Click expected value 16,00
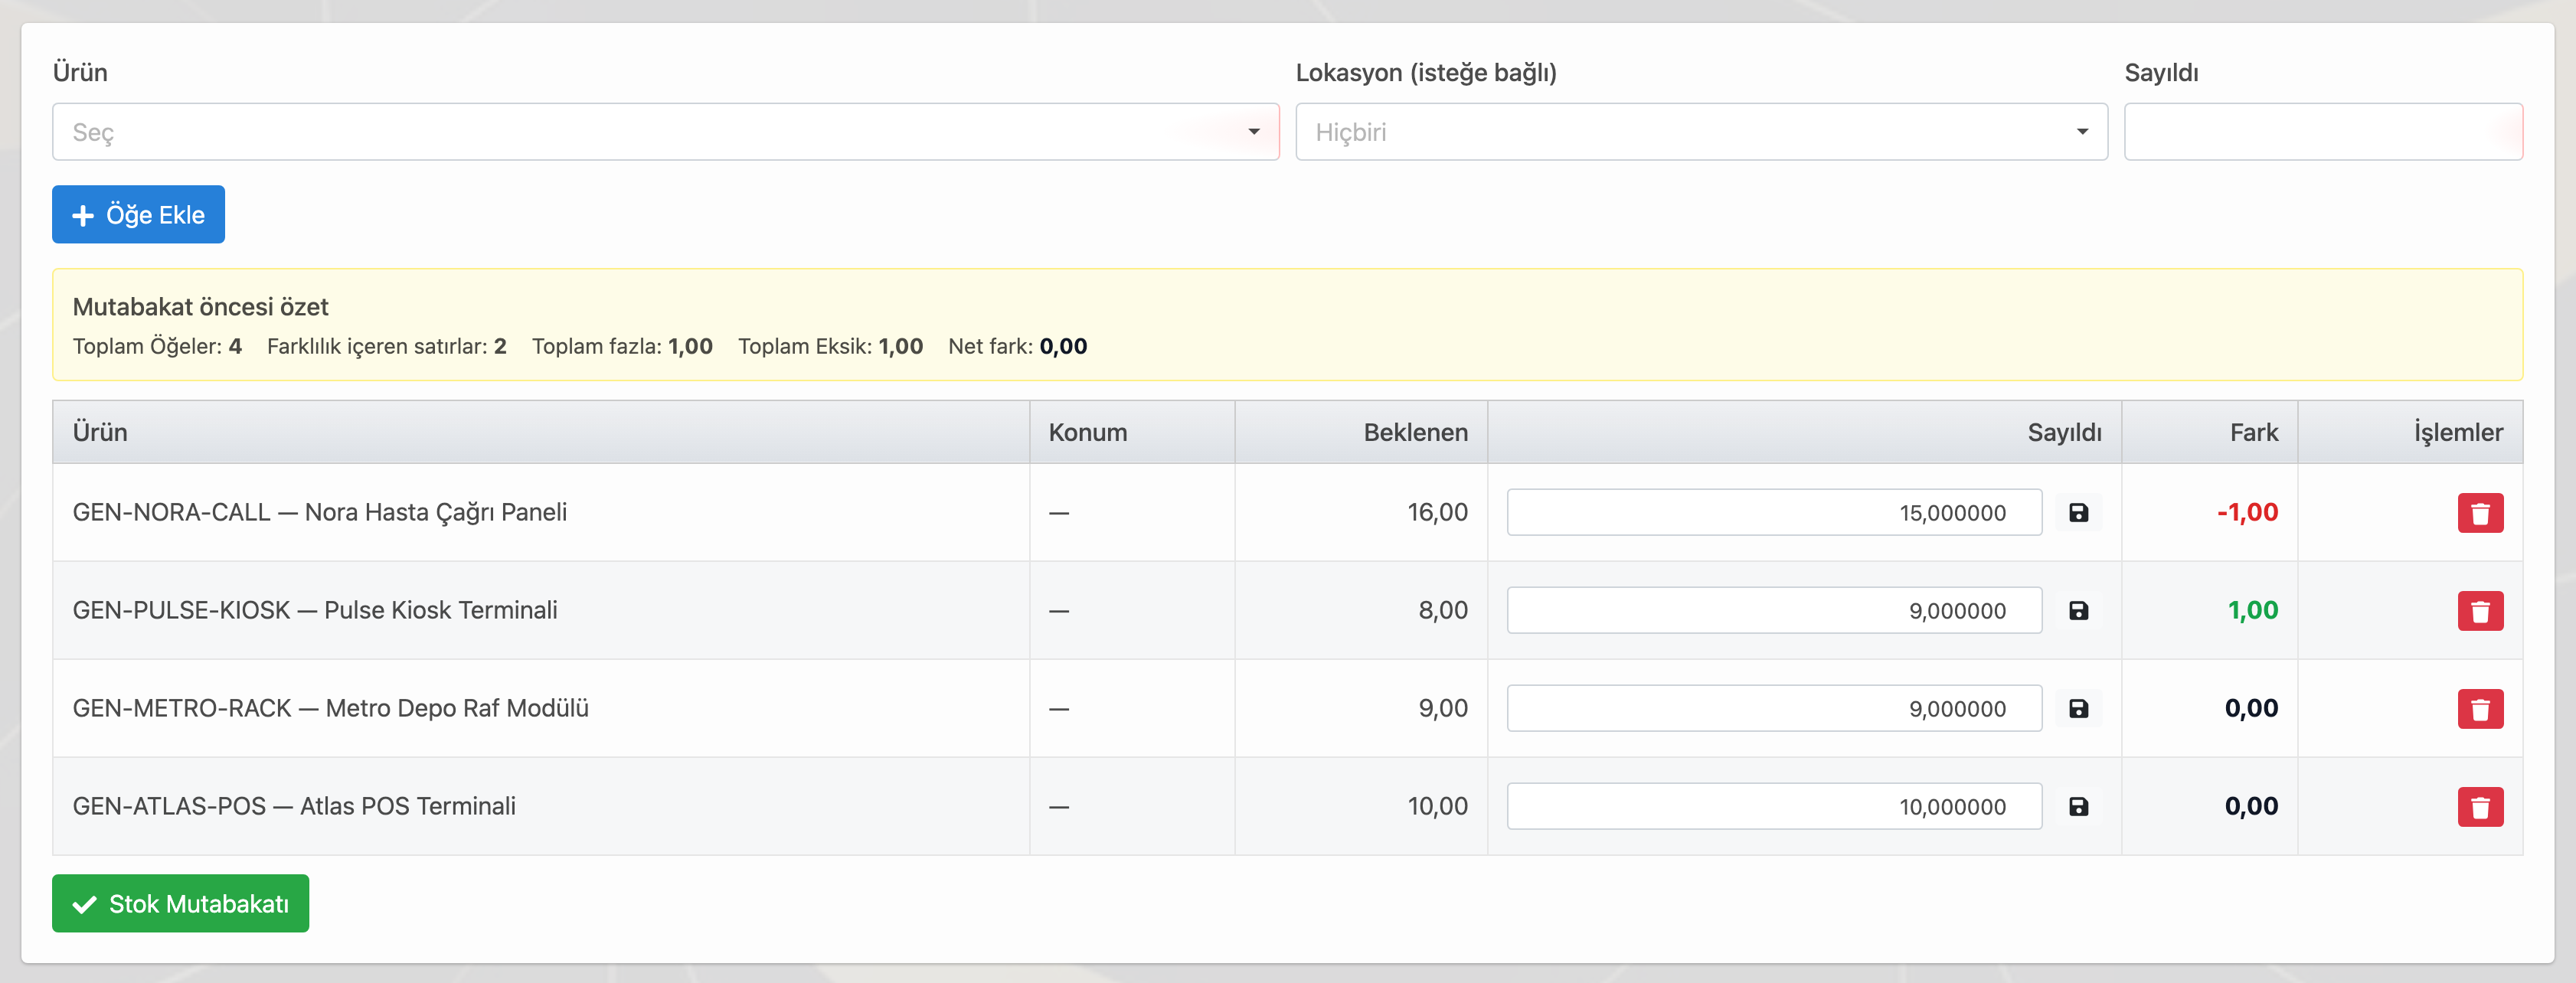 tap(1437, 512)
